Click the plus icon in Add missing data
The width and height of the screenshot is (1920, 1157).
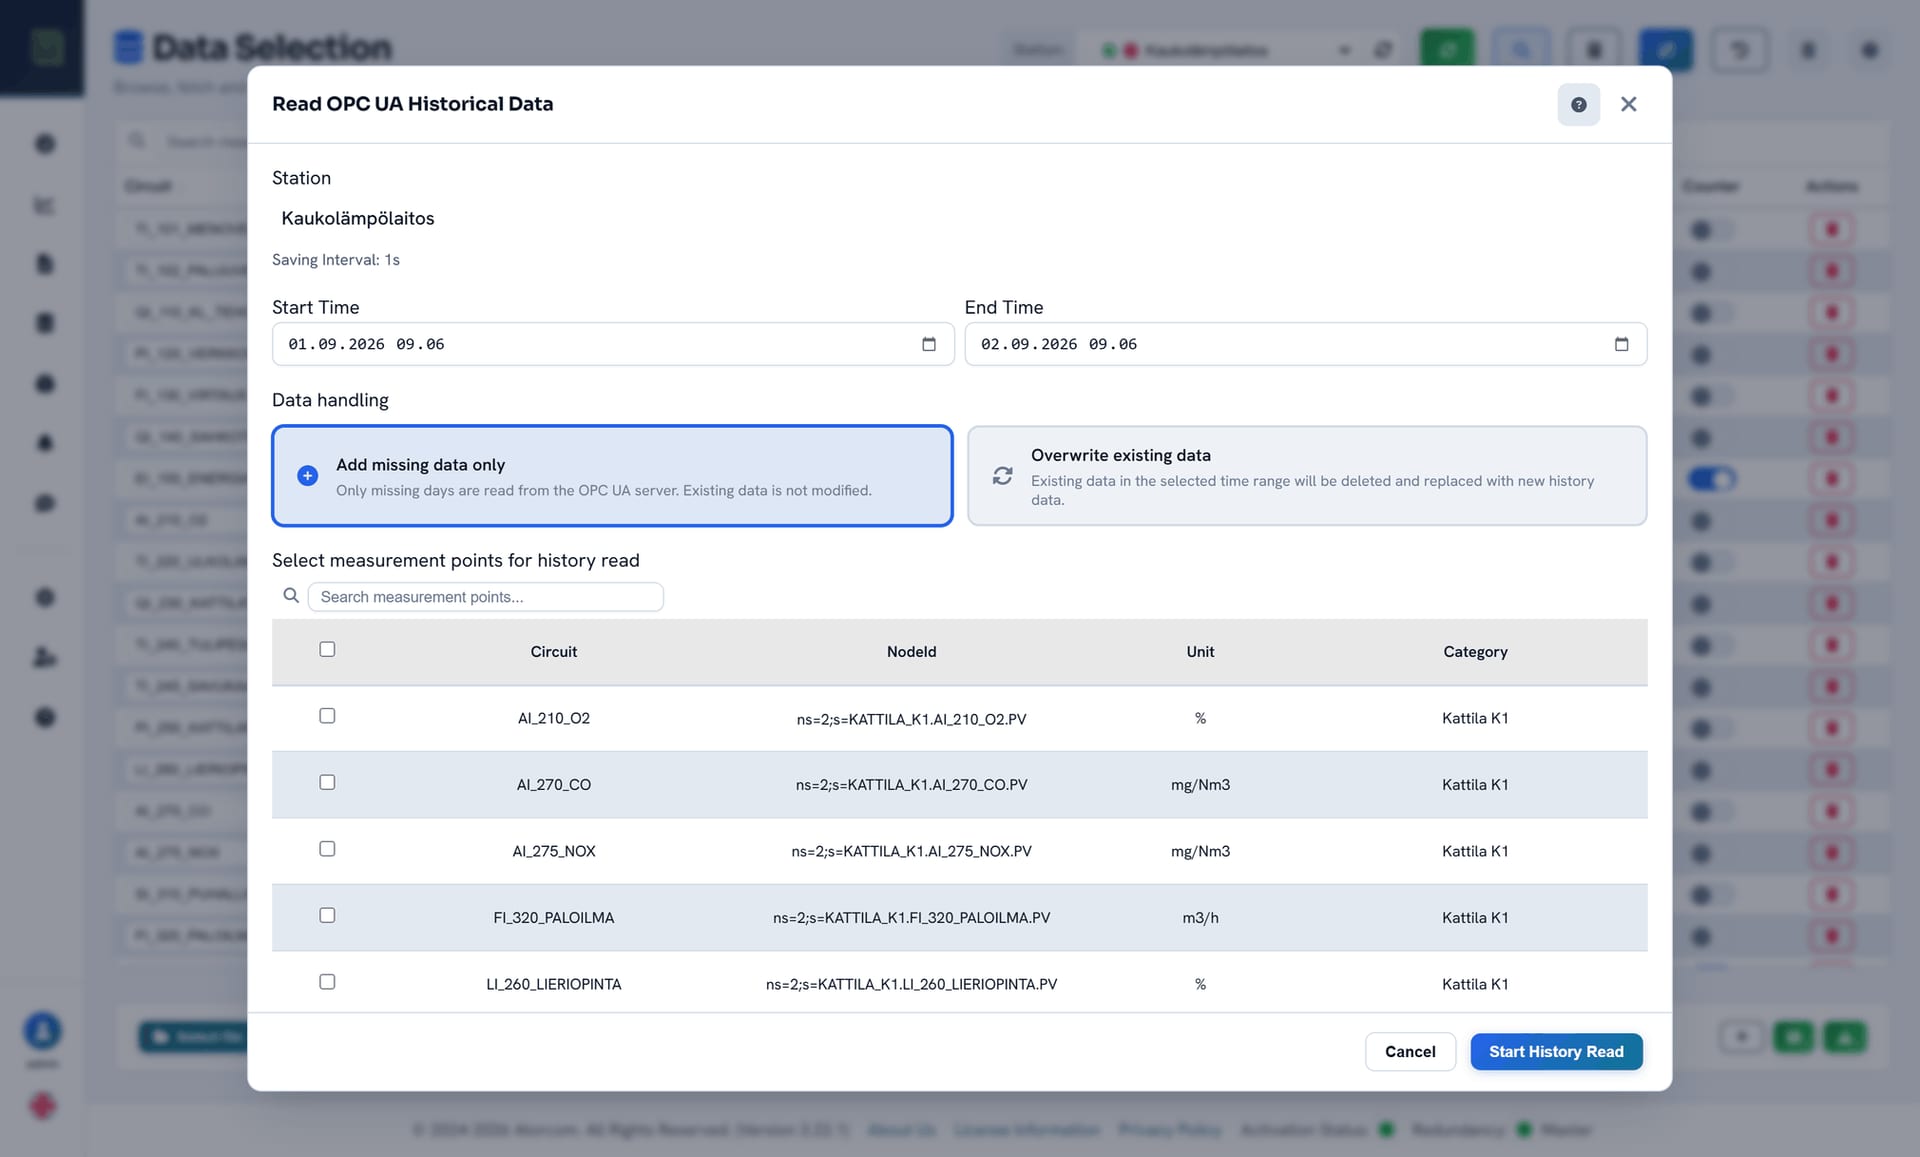point(308,476)
